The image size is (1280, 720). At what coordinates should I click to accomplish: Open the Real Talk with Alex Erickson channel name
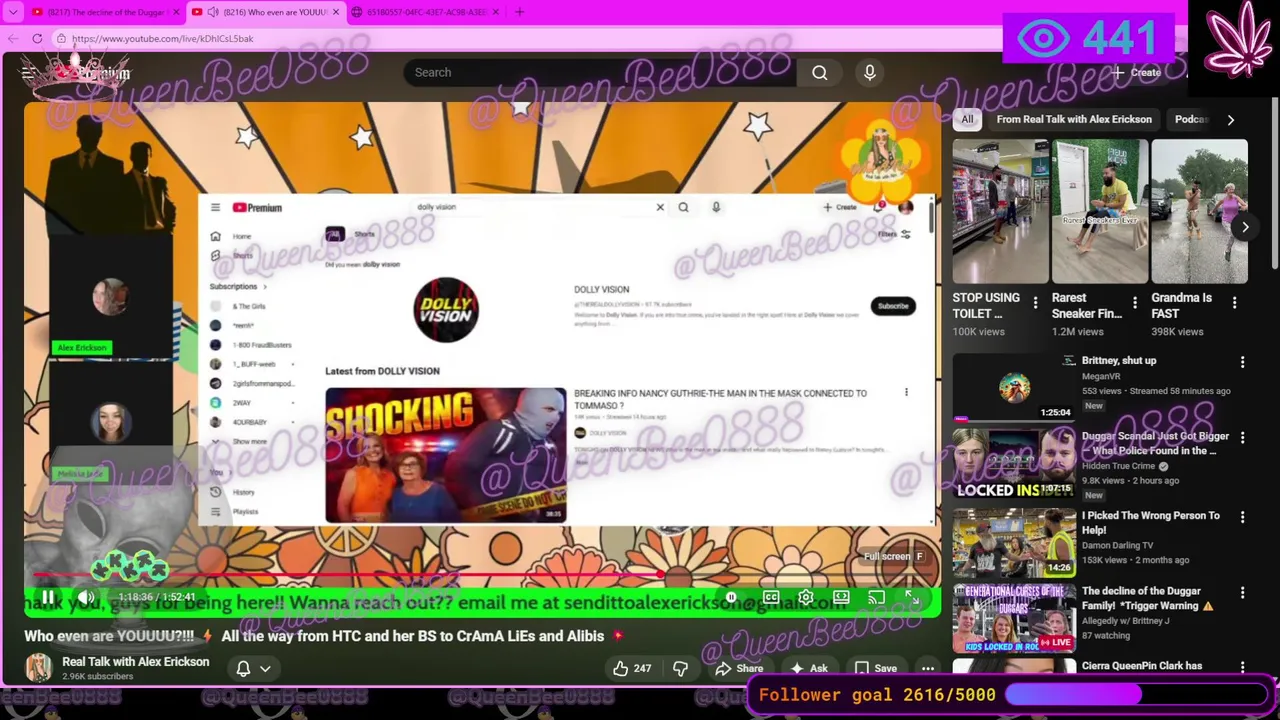136,661
